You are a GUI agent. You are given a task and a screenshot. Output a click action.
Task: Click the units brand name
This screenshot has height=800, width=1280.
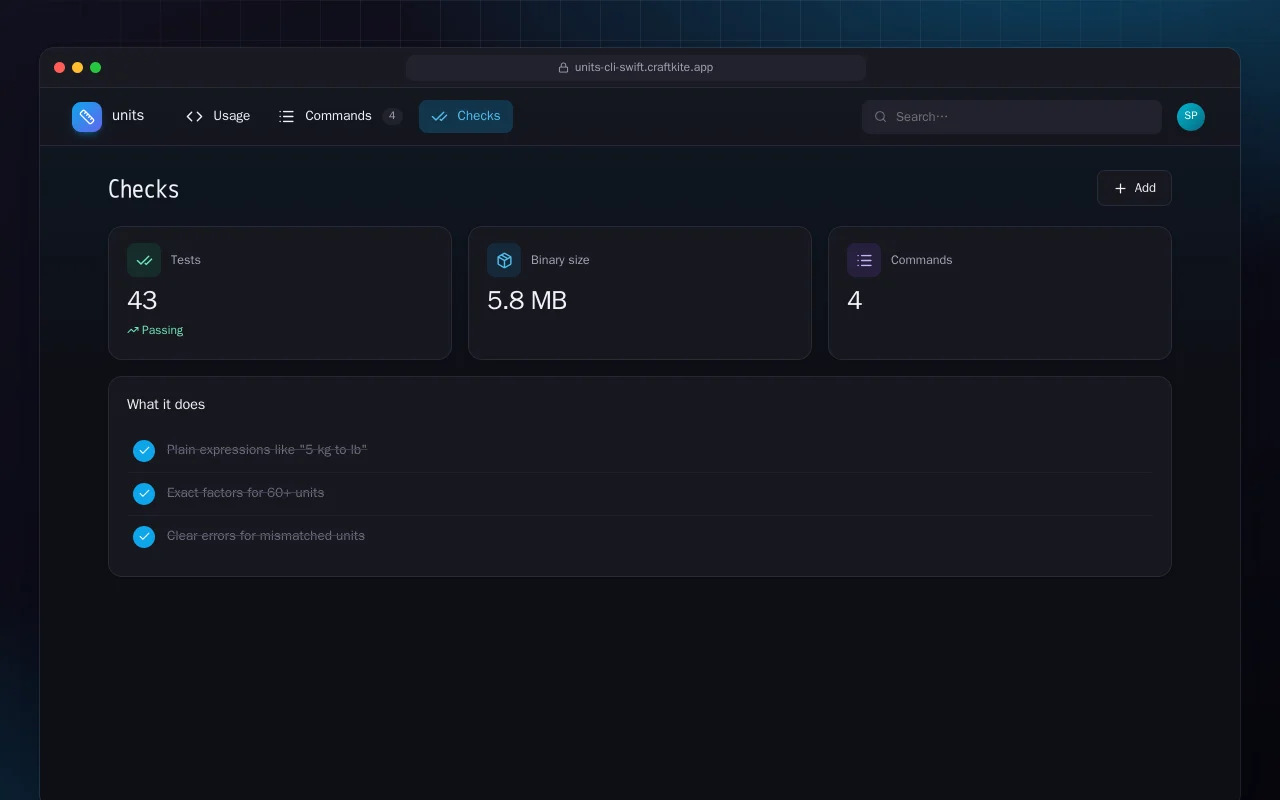coord(128,116)
